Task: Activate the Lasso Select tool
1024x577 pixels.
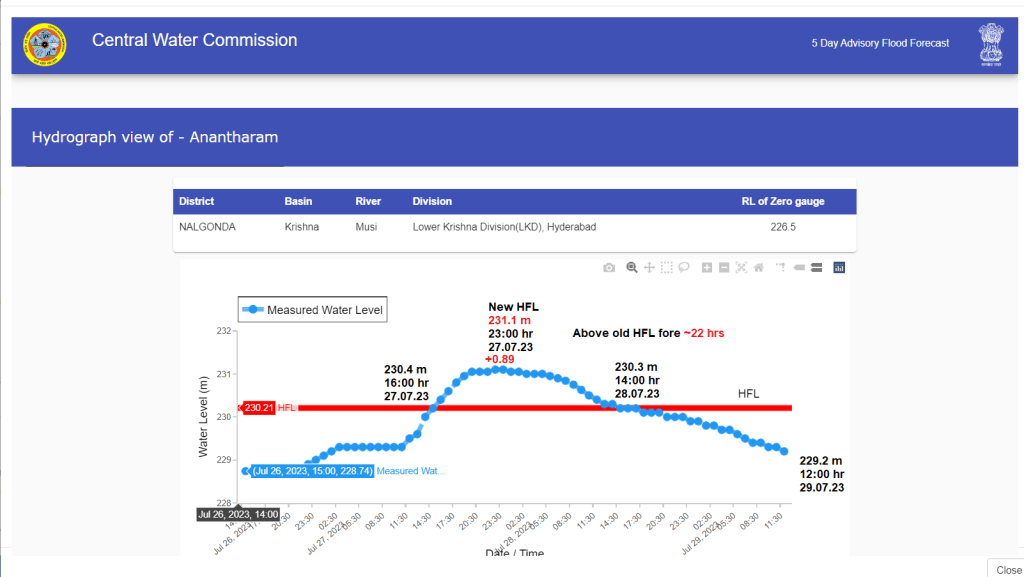Action: click(684, 268)
